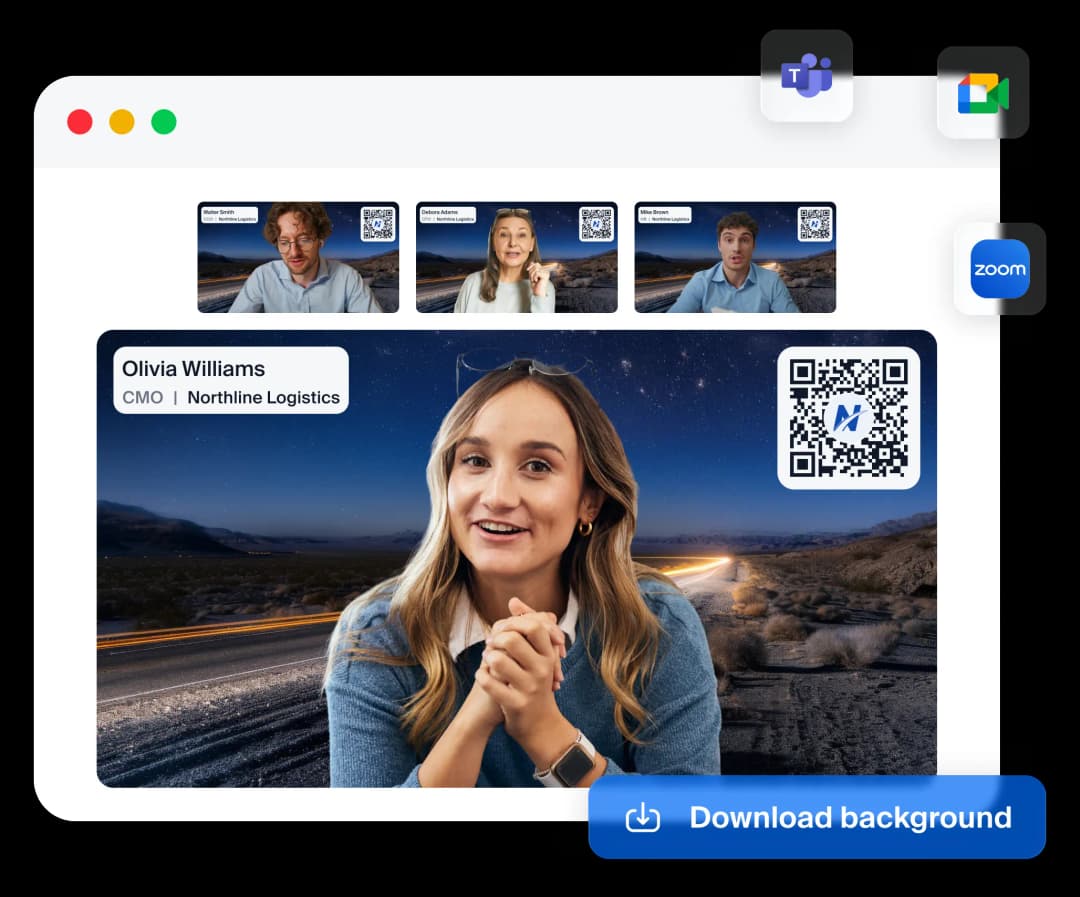Viewport: 1080px width, 897px height.
Task: Select Walter Smith's video thumbnail
Action: coord(298,258)
